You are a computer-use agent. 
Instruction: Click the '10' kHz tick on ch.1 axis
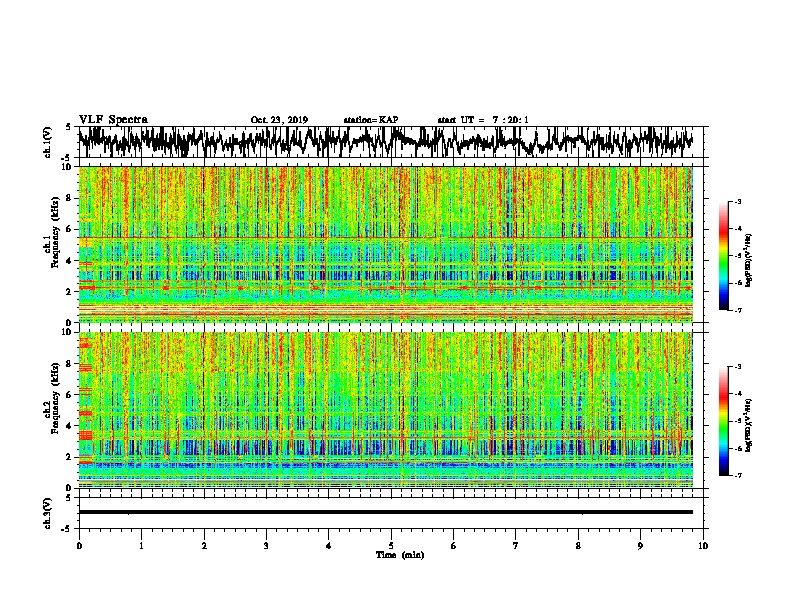tap(67, 167)
